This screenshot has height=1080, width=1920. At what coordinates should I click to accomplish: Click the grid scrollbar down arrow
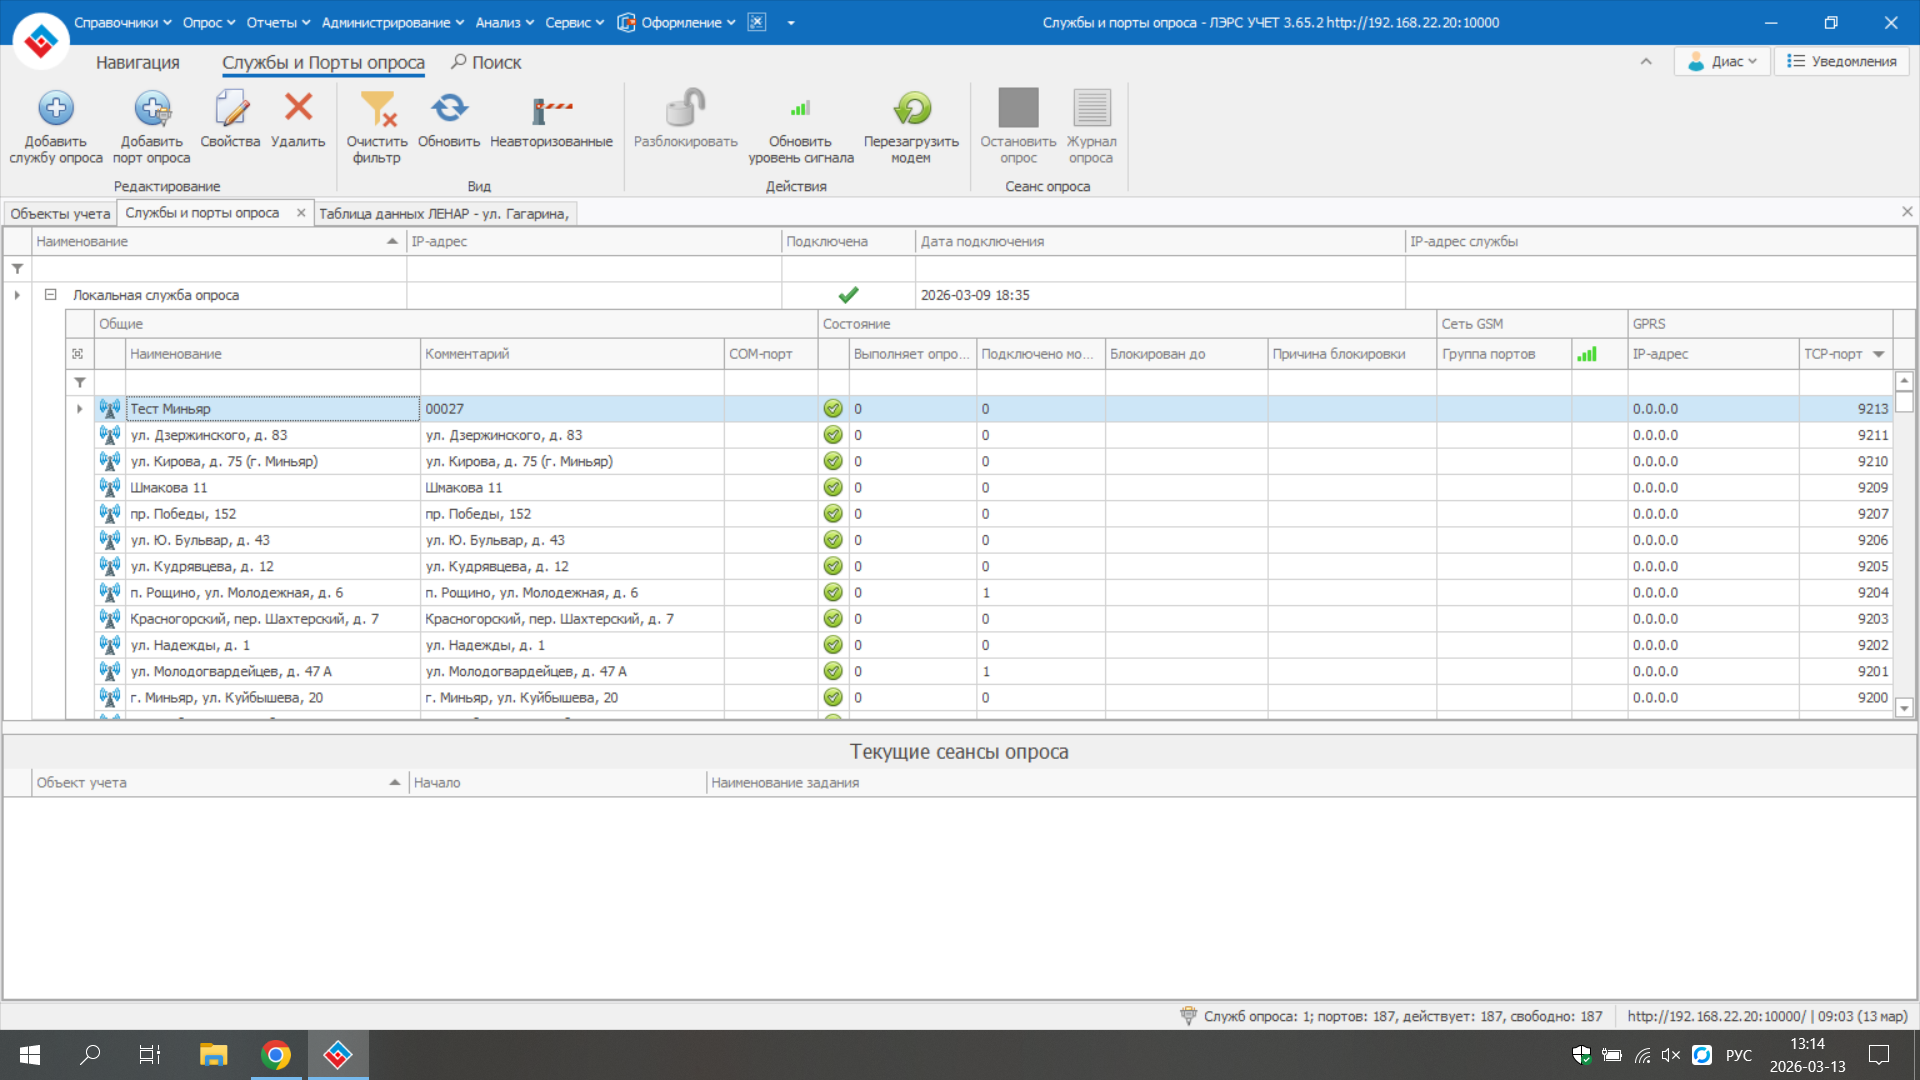click(1904, 708)
